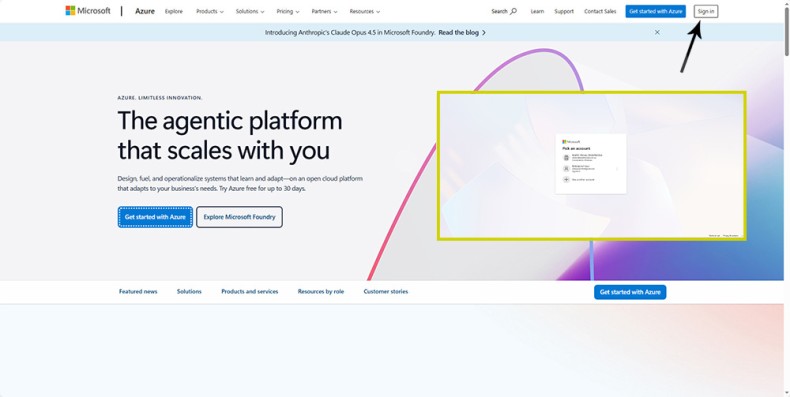790x397 pixels.
Task: Click the Microsoft logo
Action: tap(88, 11)
